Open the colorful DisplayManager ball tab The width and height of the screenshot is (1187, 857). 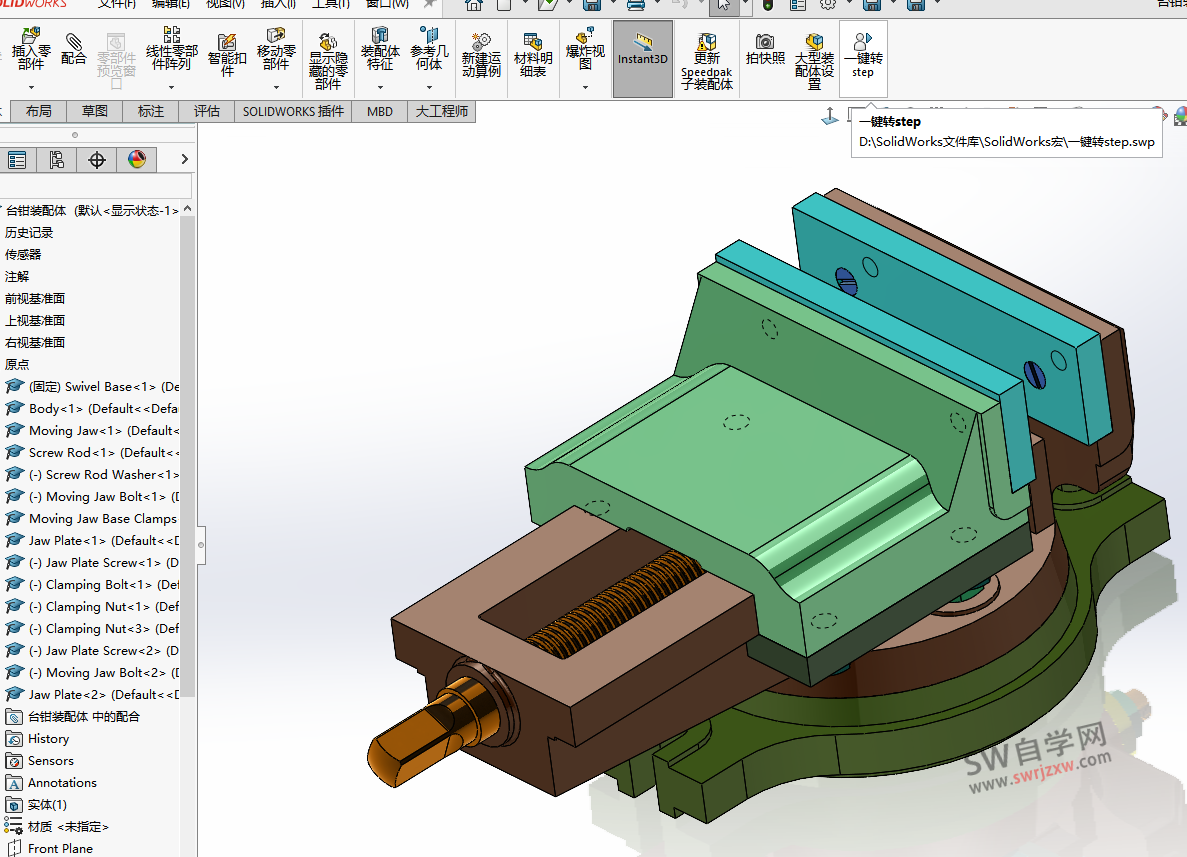137,159
